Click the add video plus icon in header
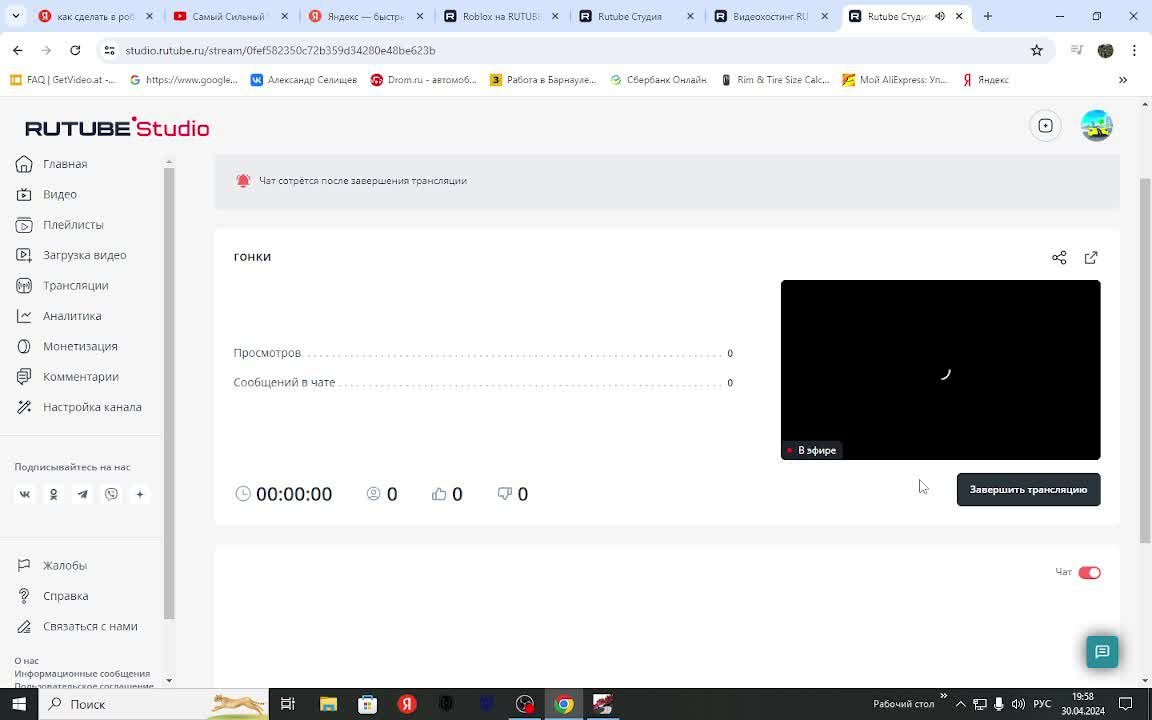The width and height of the screenshot is (1152, 720). pyautogui.click(x=1045, y=126)
